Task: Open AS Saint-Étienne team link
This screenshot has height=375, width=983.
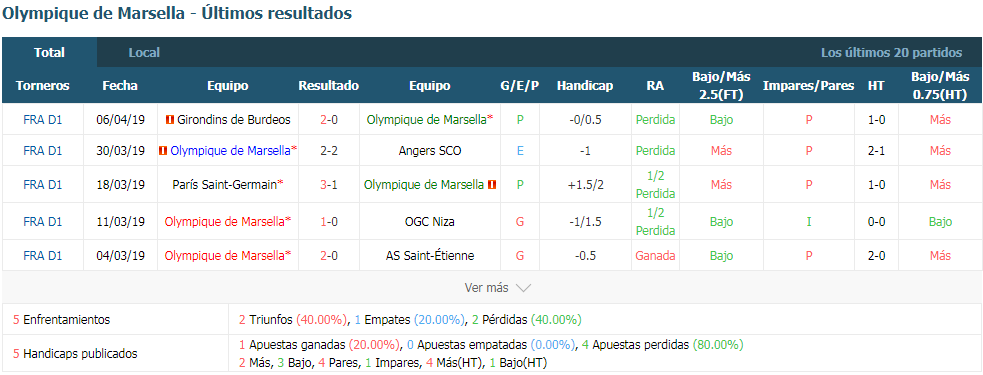Action: 429,255
